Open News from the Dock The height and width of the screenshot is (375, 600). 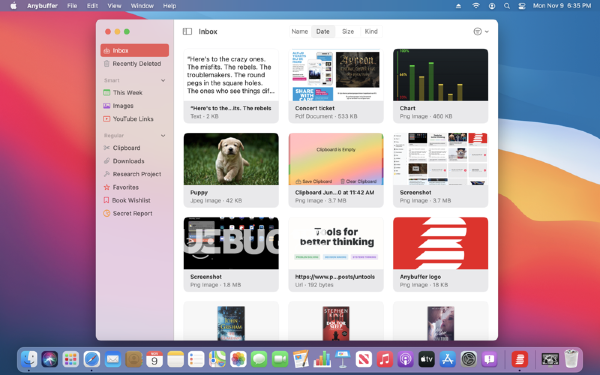tap(364, 359)
